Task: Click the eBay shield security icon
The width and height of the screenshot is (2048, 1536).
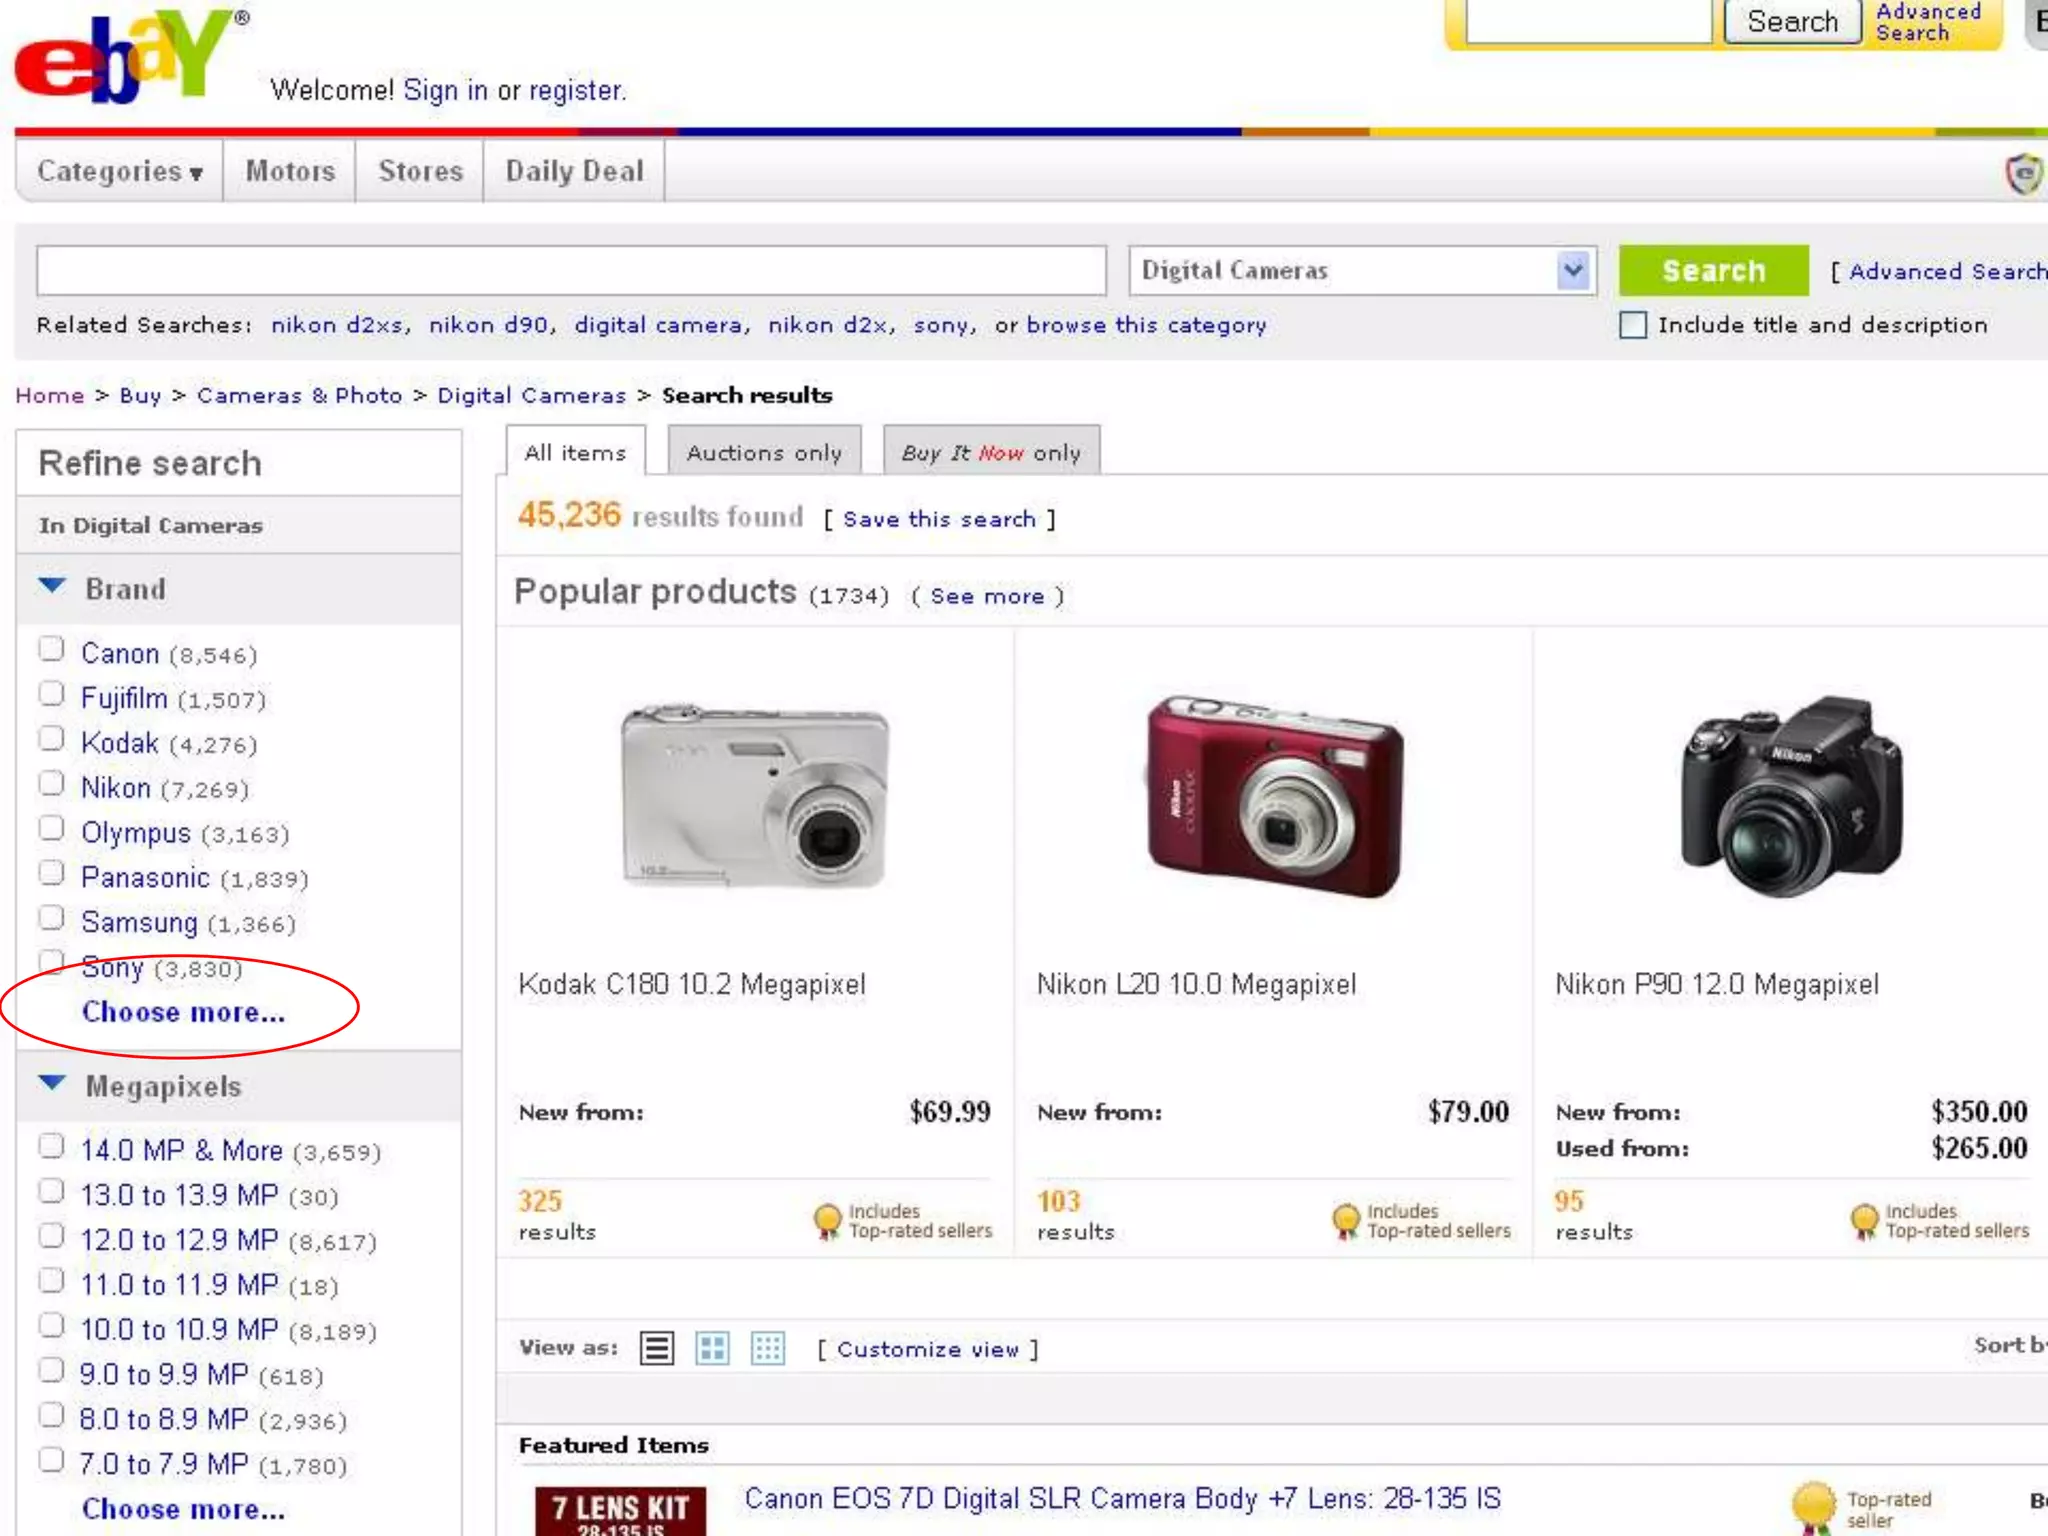Action: tap(2023, 174)
